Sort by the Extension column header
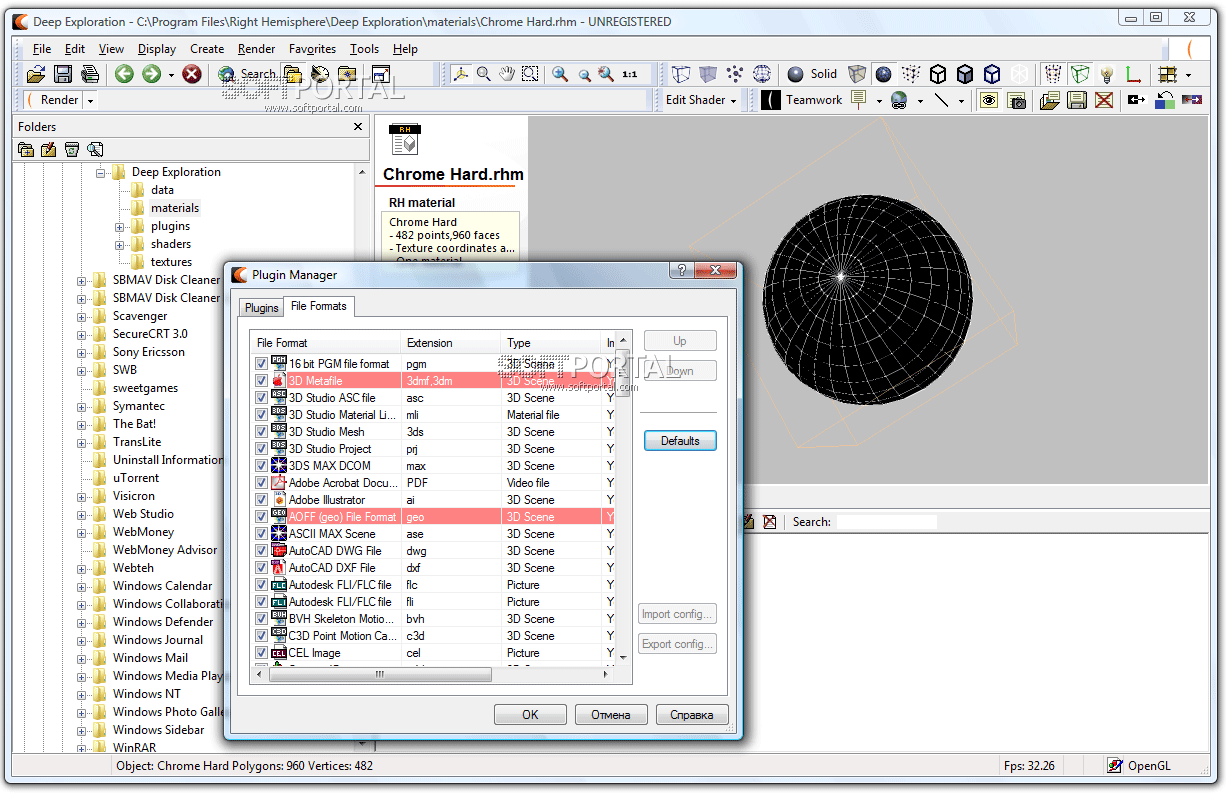 tap(450, 343)
